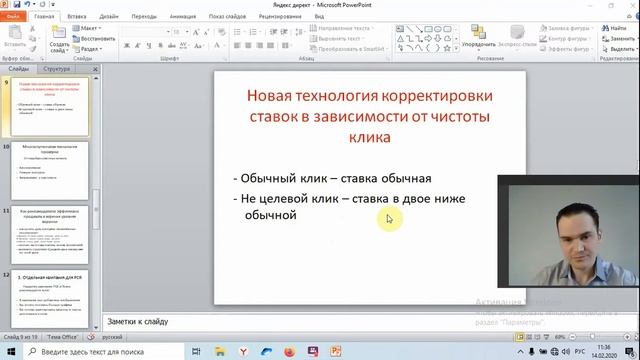Click the Paste (Вставить) clipboard icon

[x=15, y=33]
